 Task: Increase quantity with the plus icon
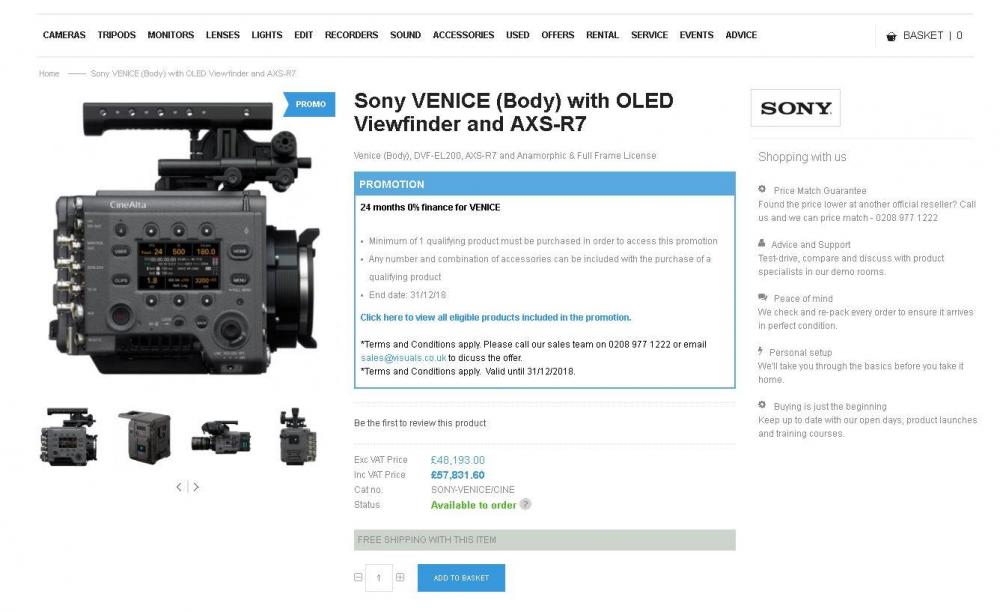400,577
